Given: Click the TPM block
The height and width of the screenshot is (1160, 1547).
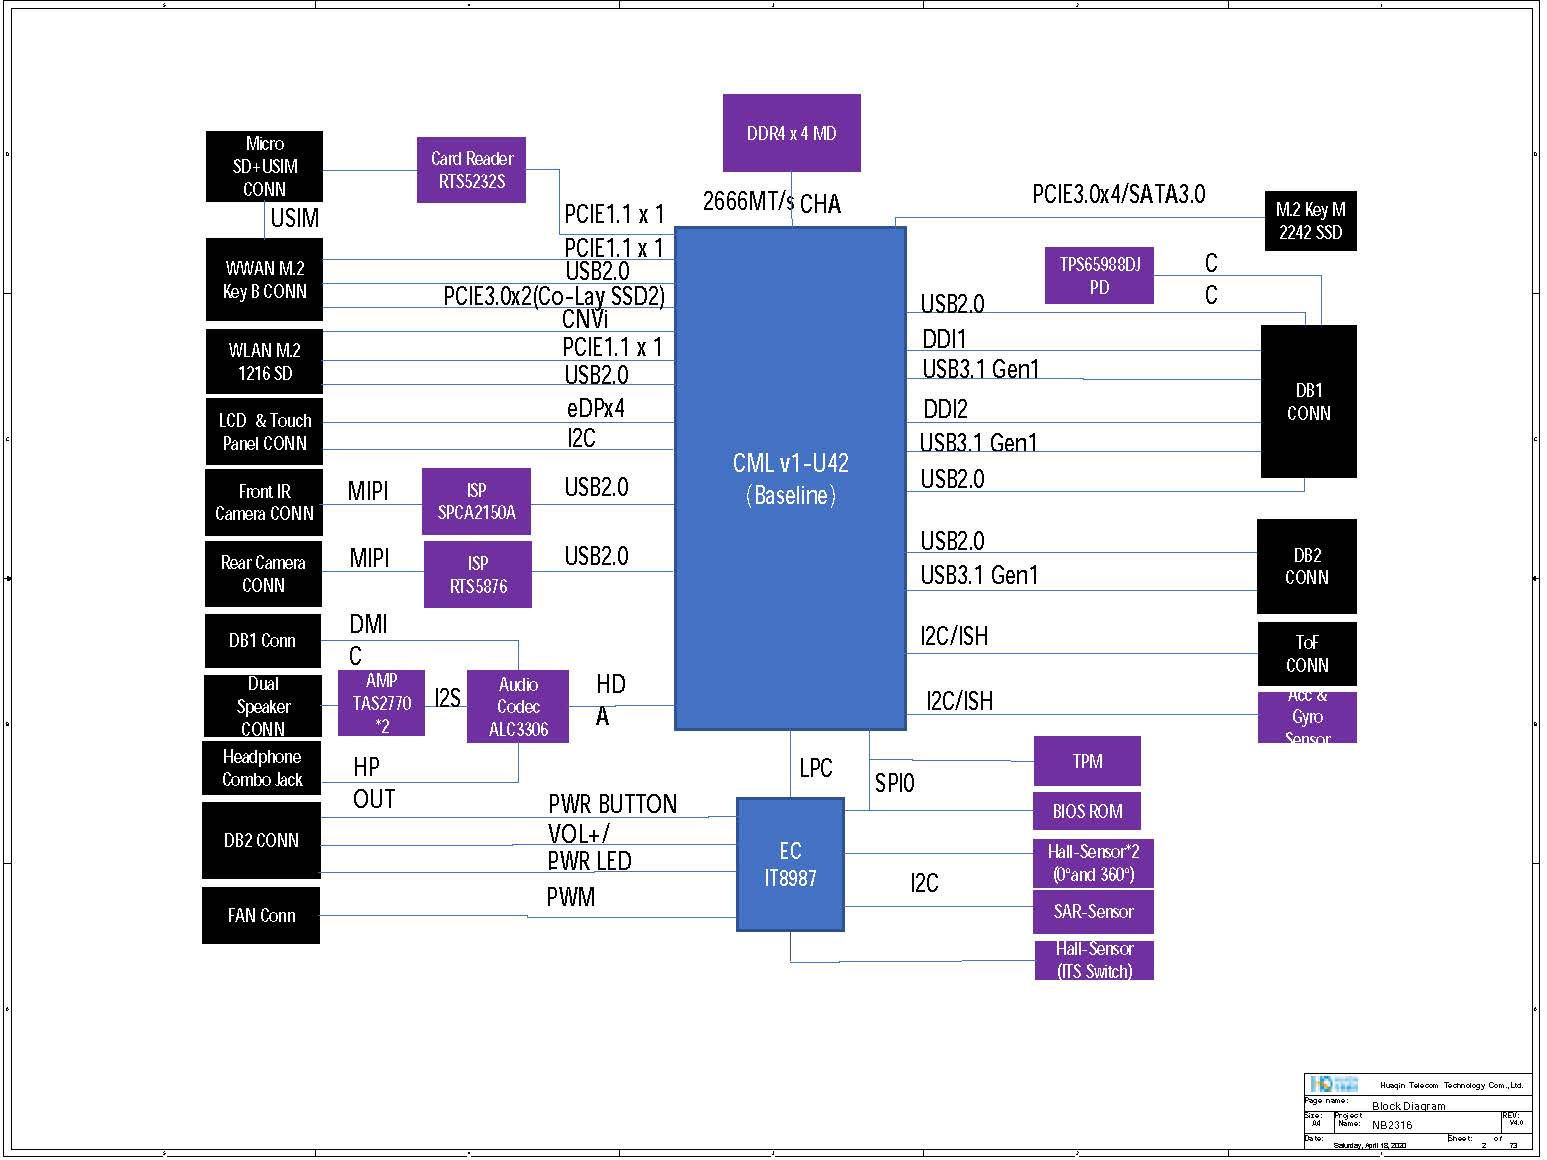Looking at the screenshot, I should (1086, 761).
